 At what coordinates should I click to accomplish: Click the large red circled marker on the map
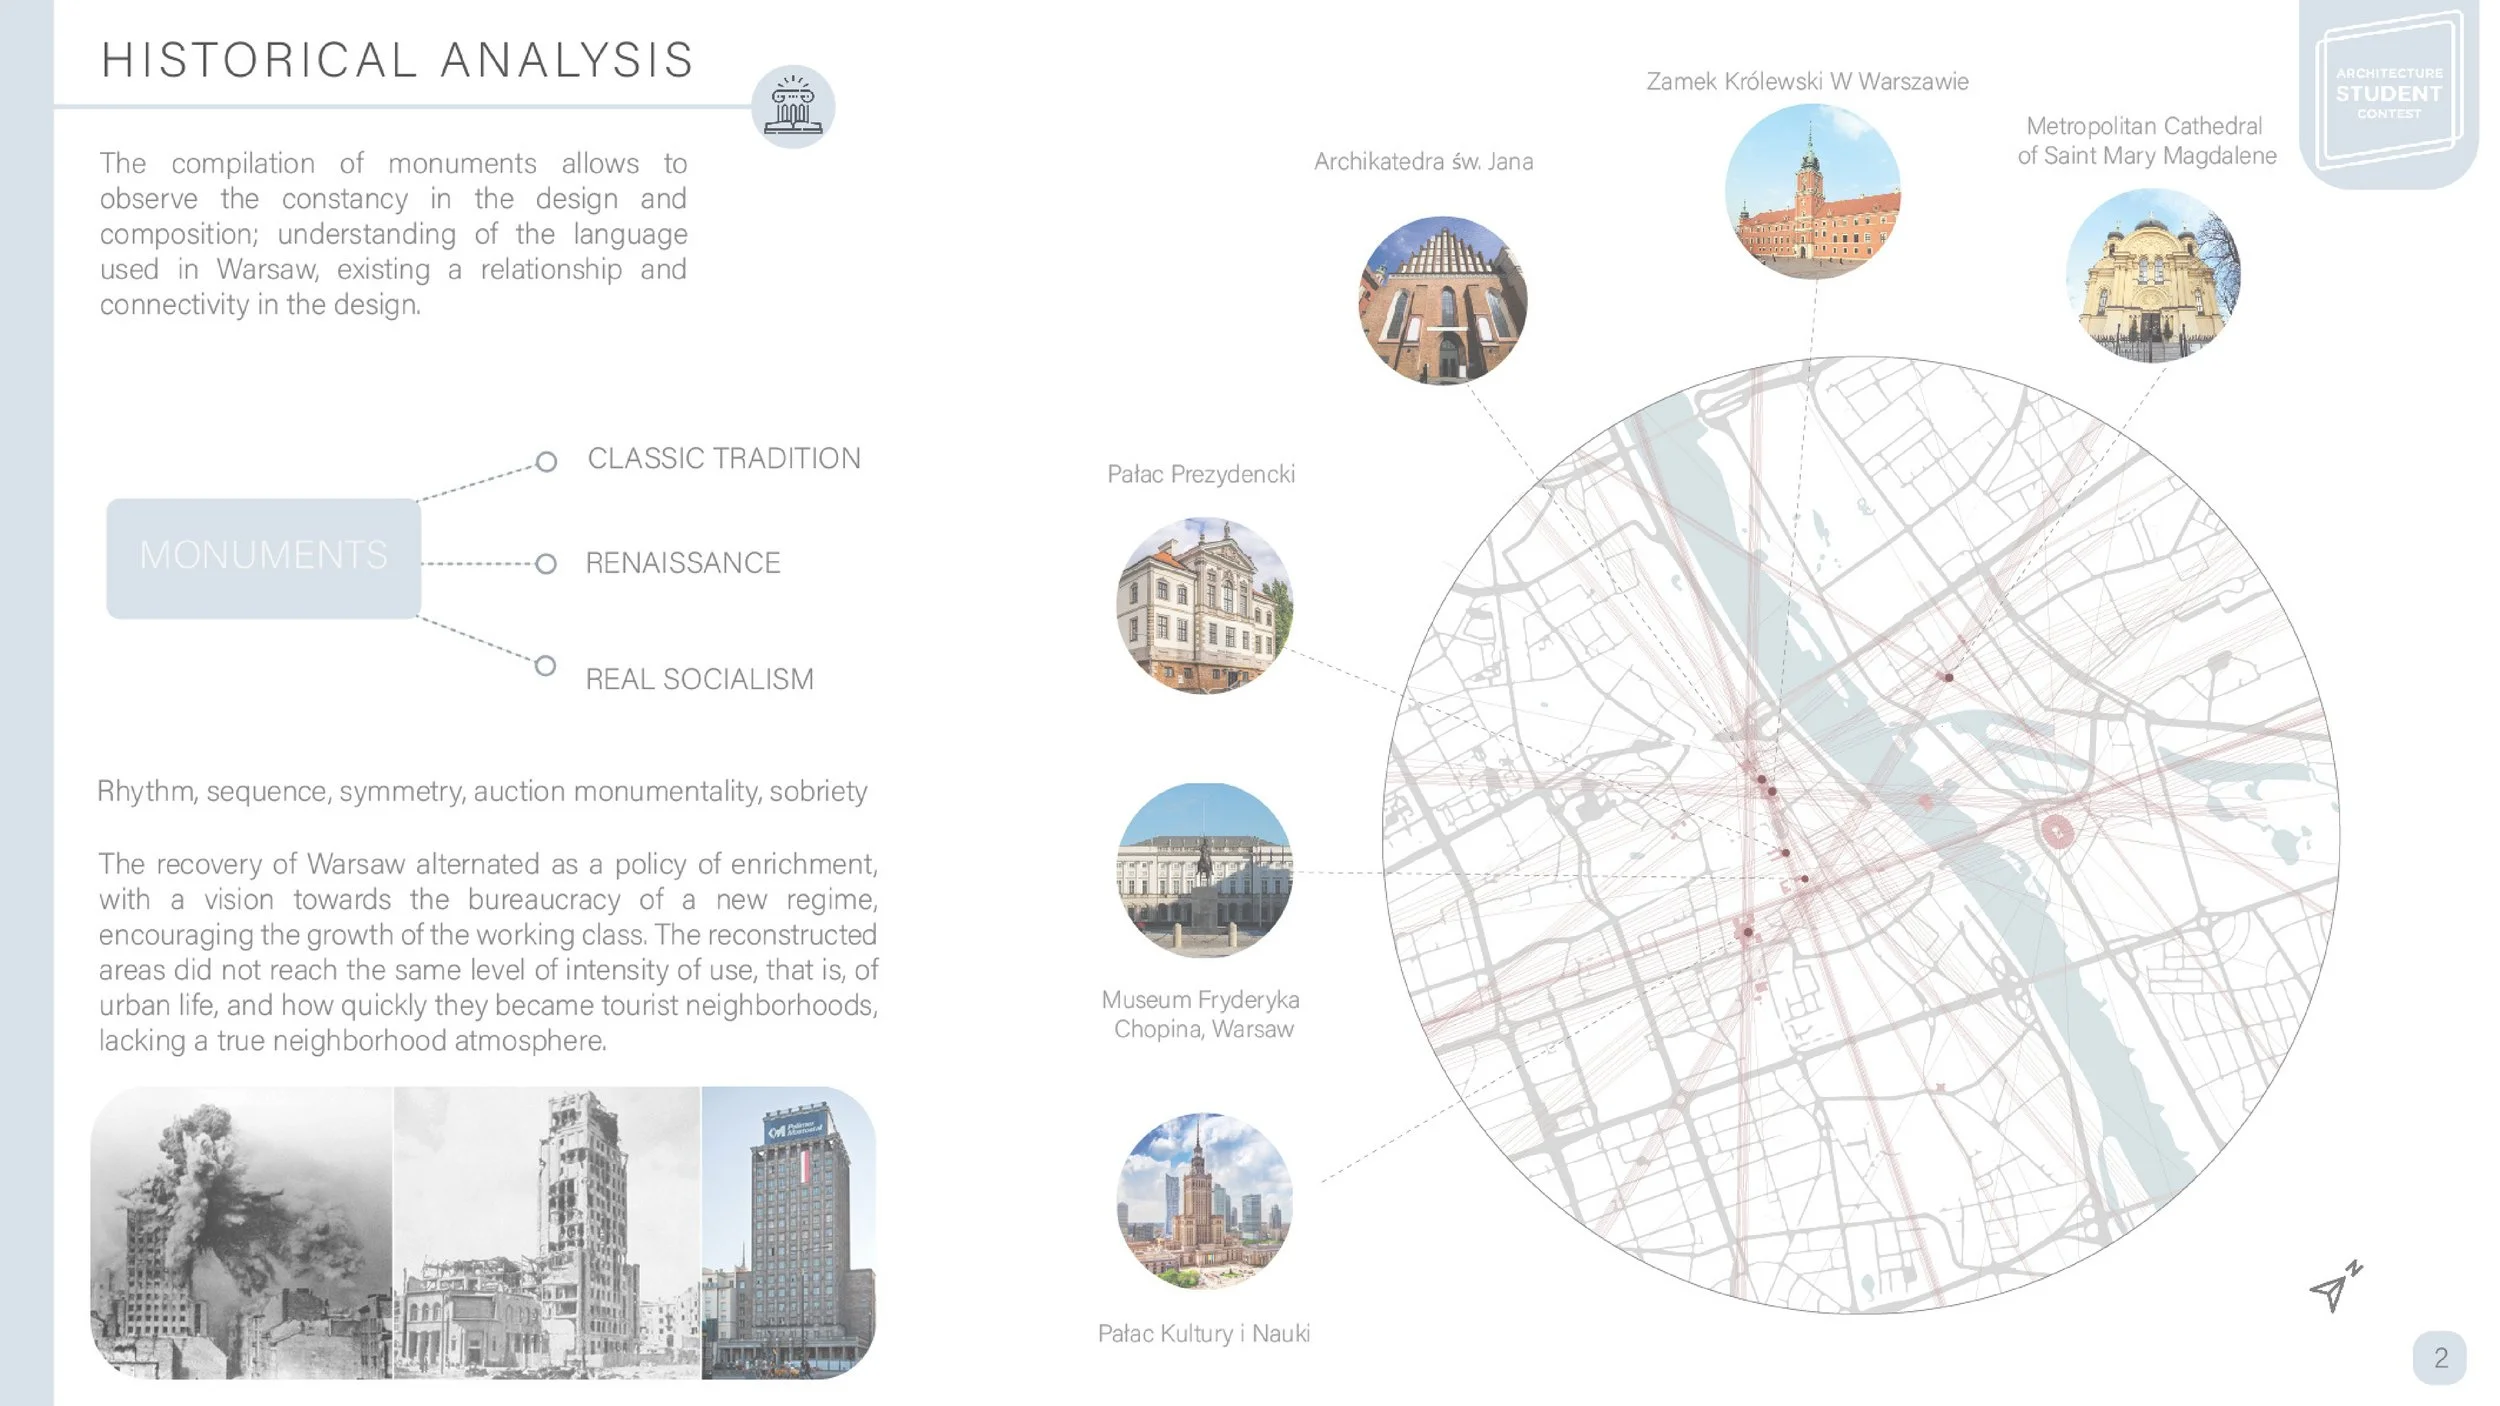2056,830
